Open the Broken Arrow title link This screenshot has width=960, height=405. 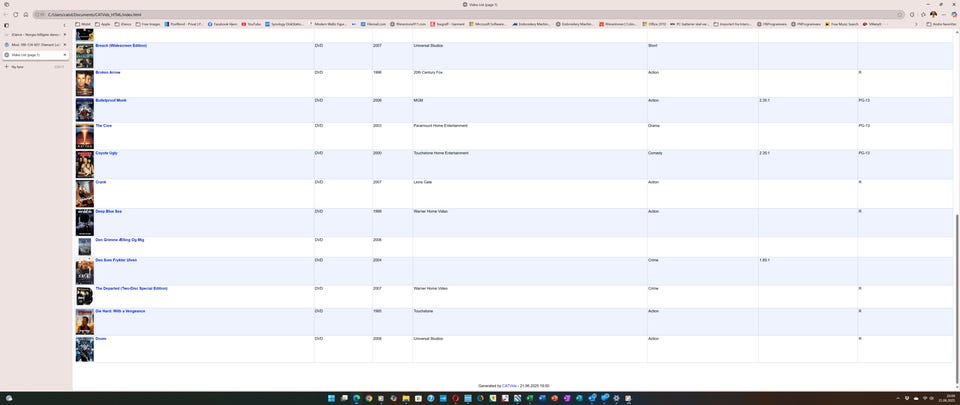(108, 73)
